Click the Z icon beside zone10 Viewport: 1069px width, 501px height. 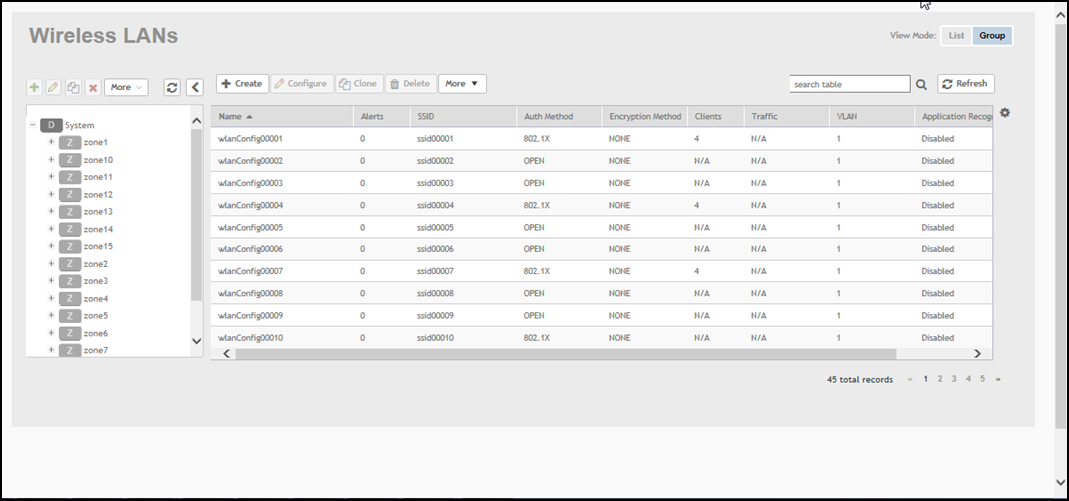point(70,160)
